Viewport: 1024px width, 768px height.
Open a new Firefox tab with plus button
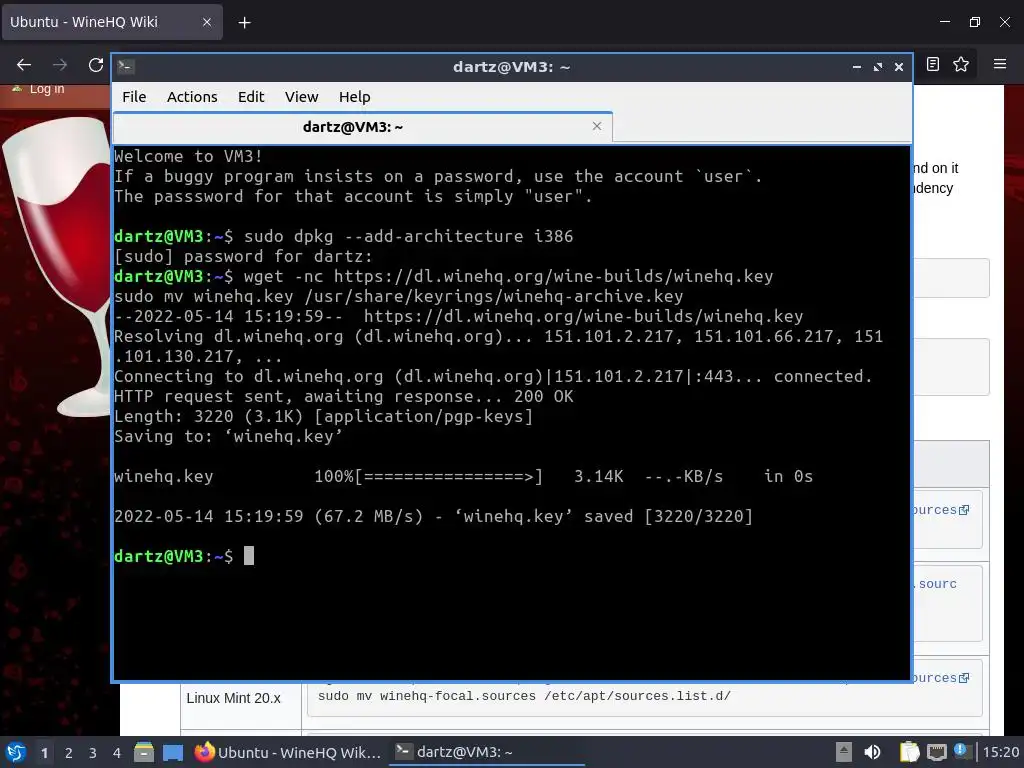pos(244,23)
